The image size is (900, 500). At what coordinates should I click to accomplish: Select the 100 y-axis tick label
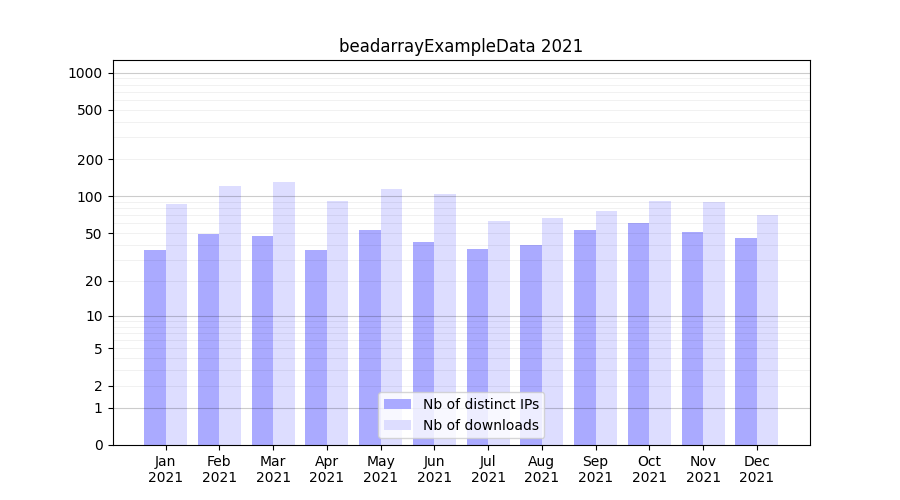pyautogui.click(x=90, y=197)
